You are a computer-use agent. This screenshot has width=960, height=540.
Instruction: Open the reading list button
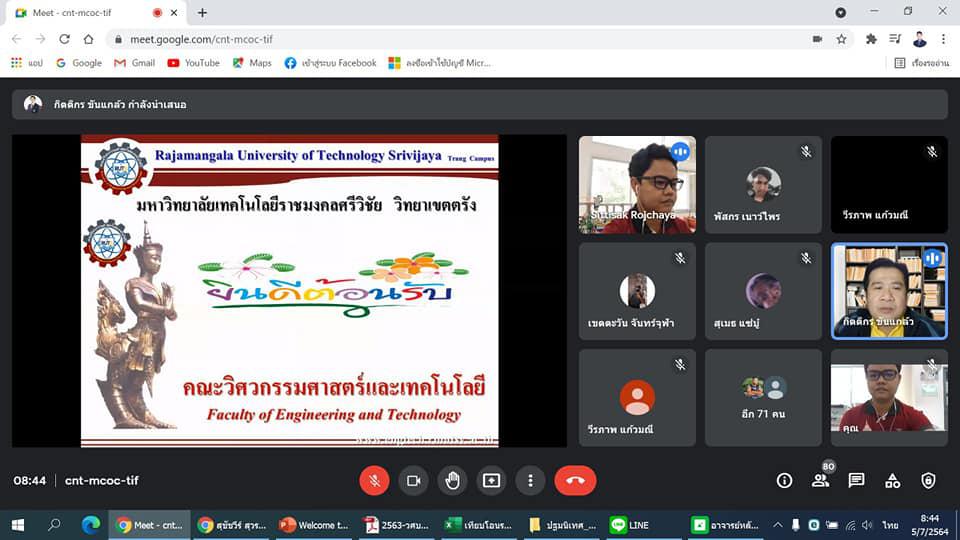921,62
